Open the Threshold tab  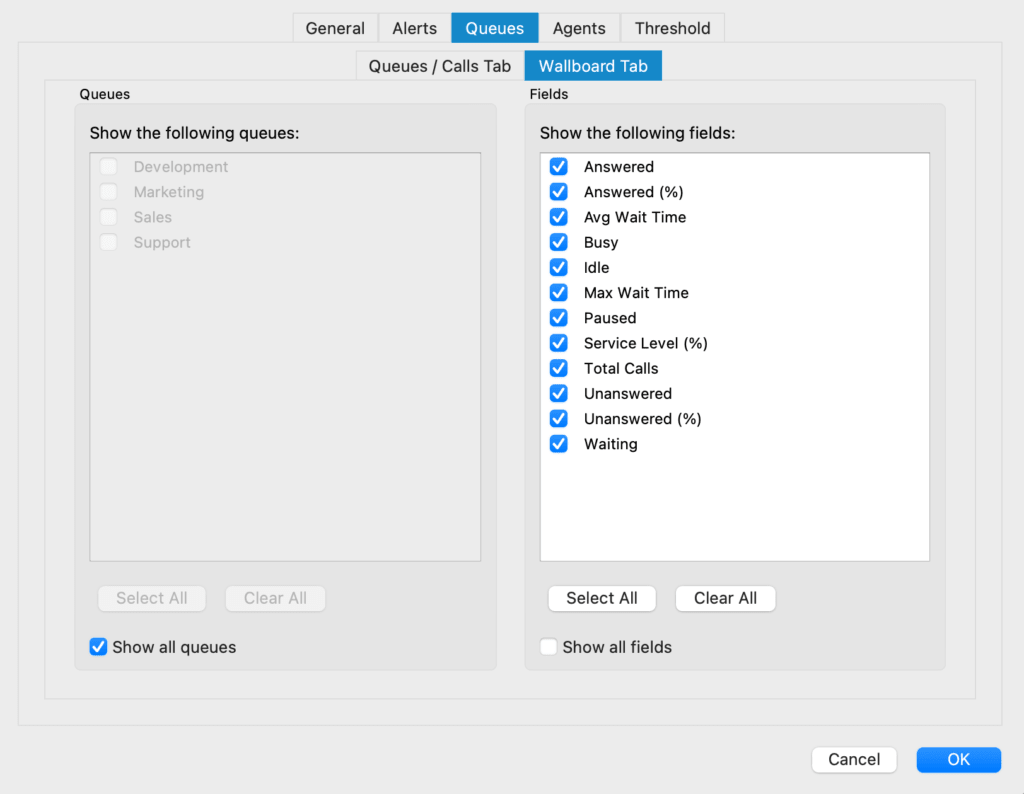(x=672, y=28)
